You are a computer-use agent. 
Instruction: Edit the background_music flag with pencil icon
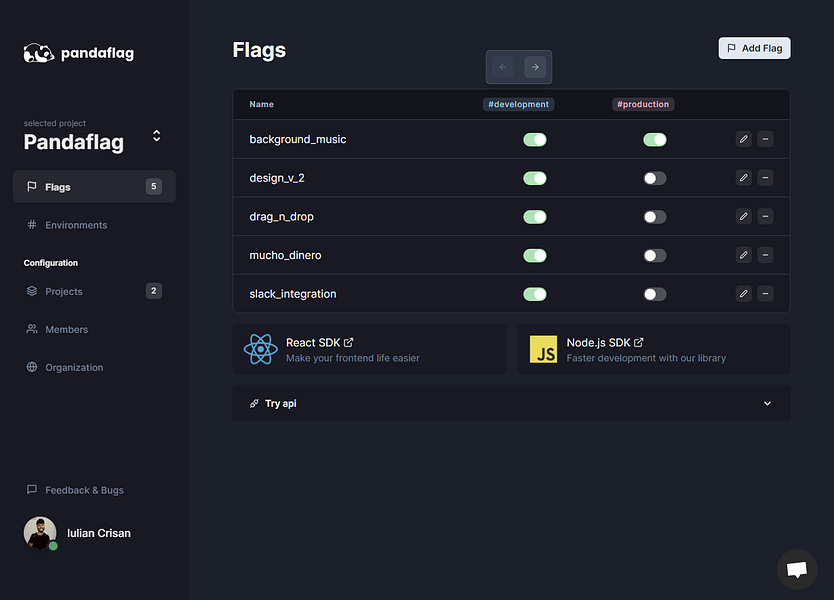point(744,139)
